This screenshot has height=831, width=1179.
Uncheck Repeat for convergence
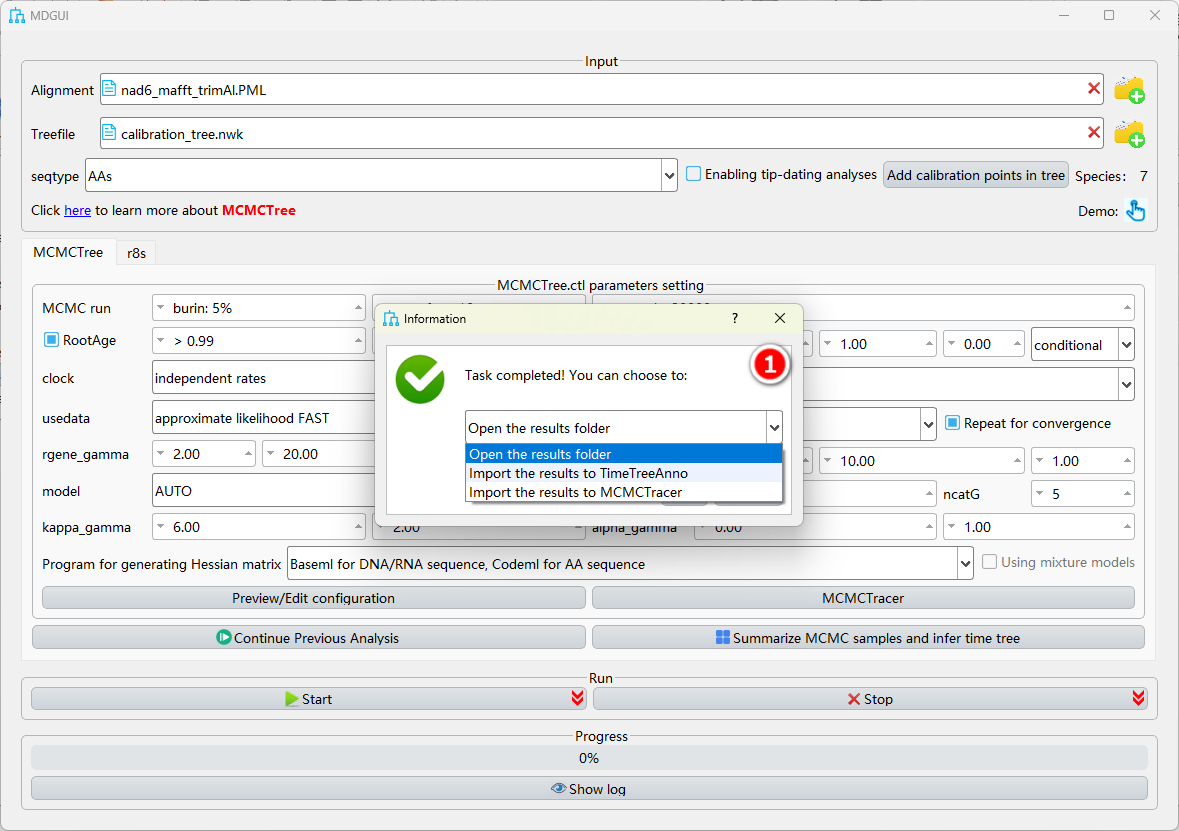click(x=952, y=423)
